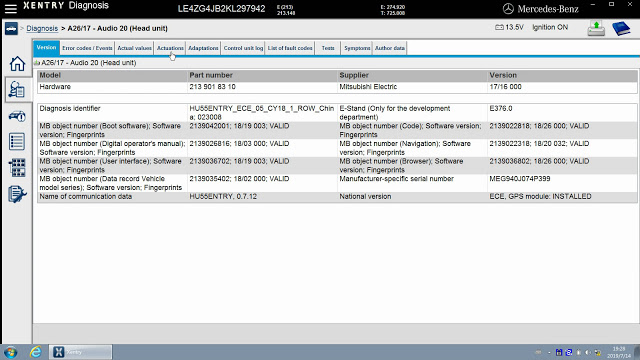Select the Mitsubishi Electric supplier cell
Viewport: 640px width, 360px height.
[x=413, y=87]
